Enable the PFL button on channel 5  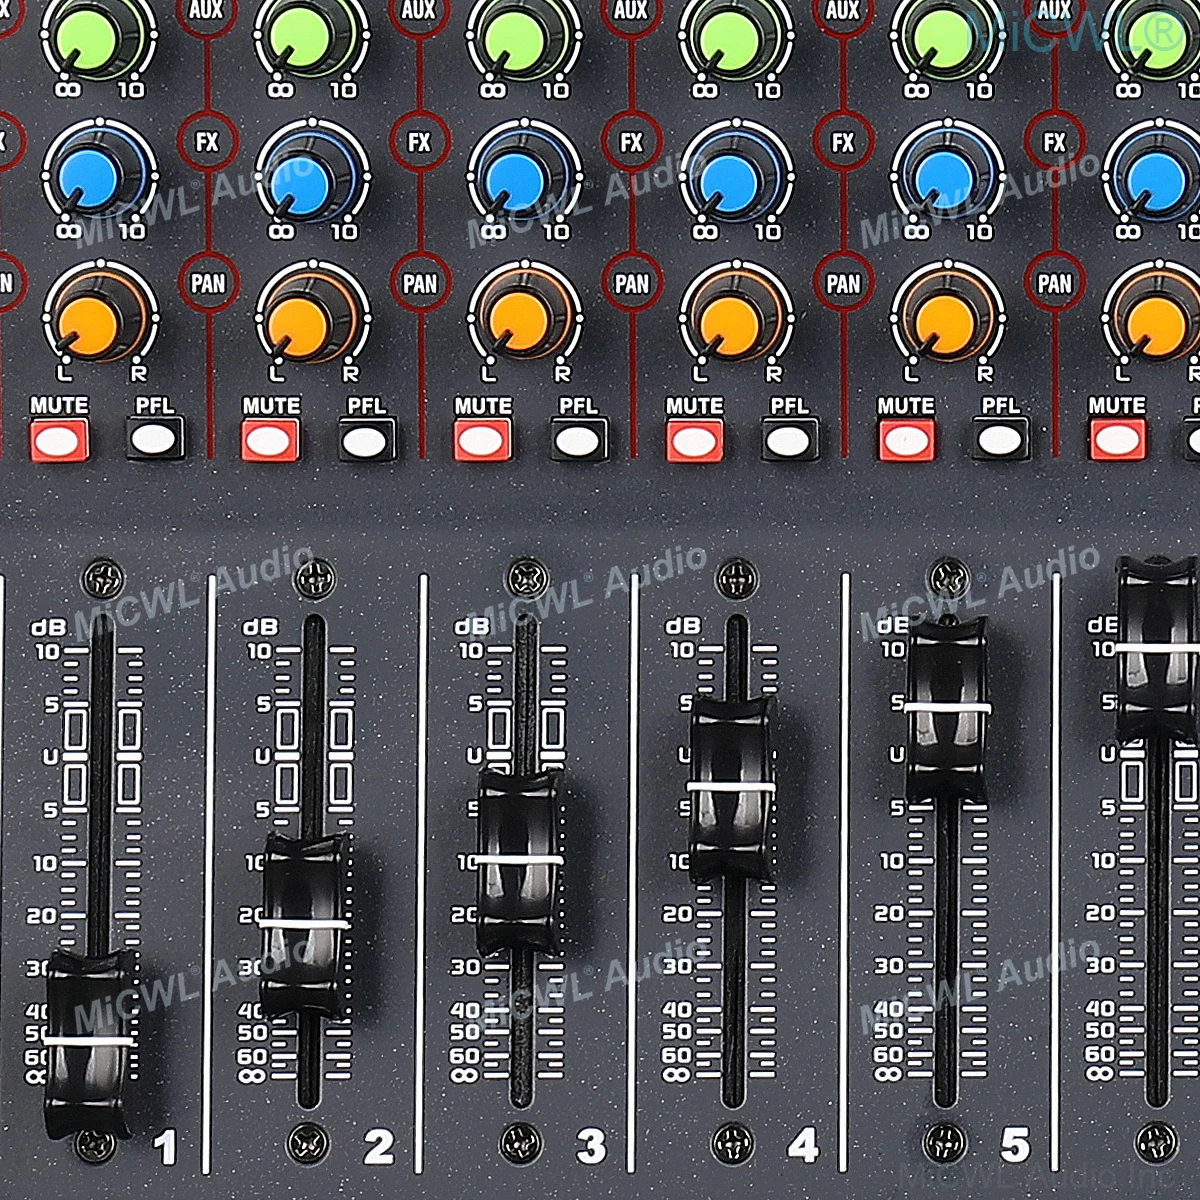tap(1001, 438)
